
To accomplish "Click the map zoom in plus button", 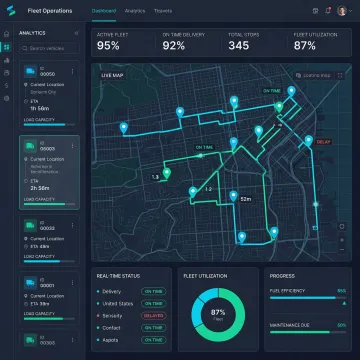I will (x=342, y=240).
